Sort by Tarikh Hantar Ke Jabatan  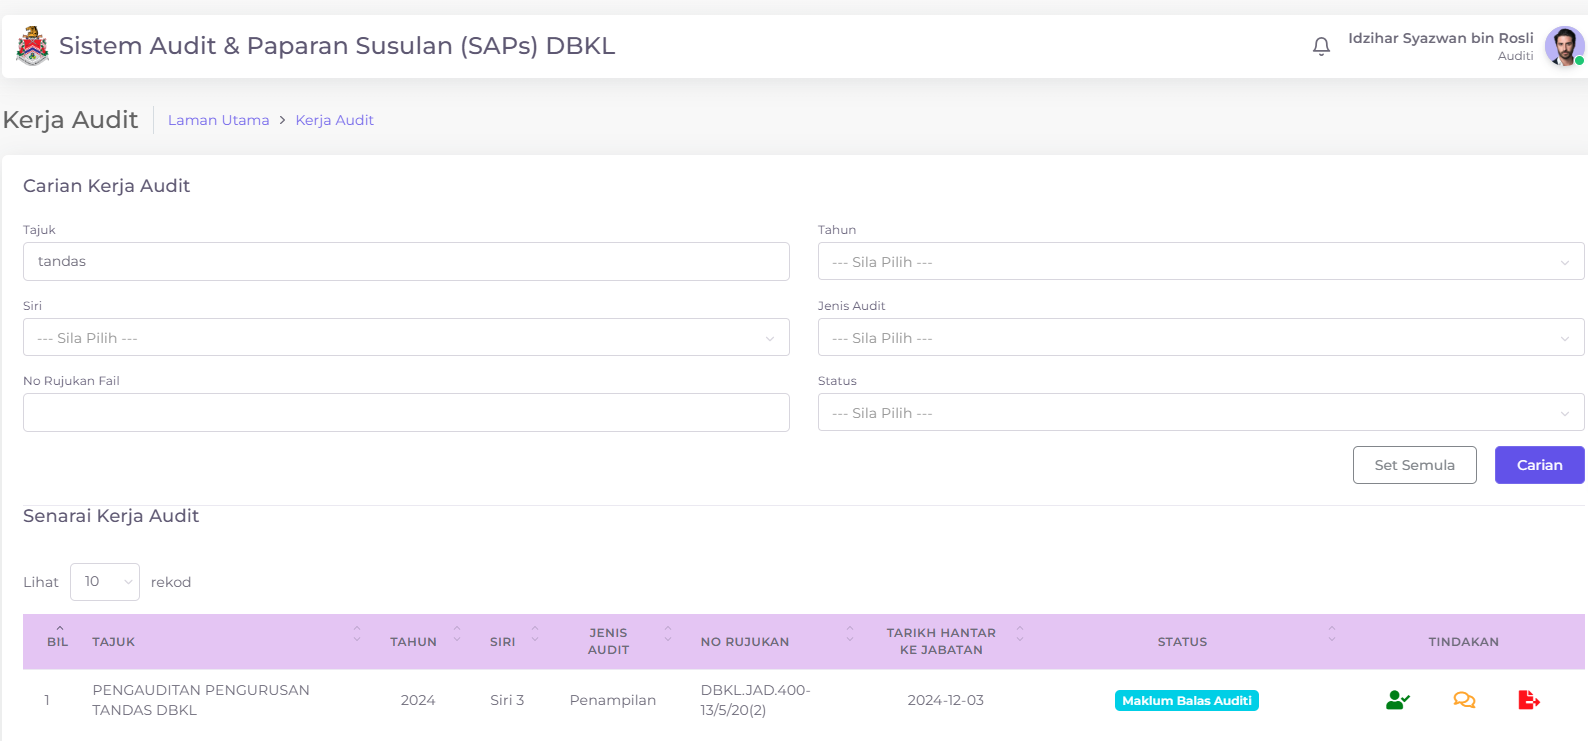[x=941, y=641]
